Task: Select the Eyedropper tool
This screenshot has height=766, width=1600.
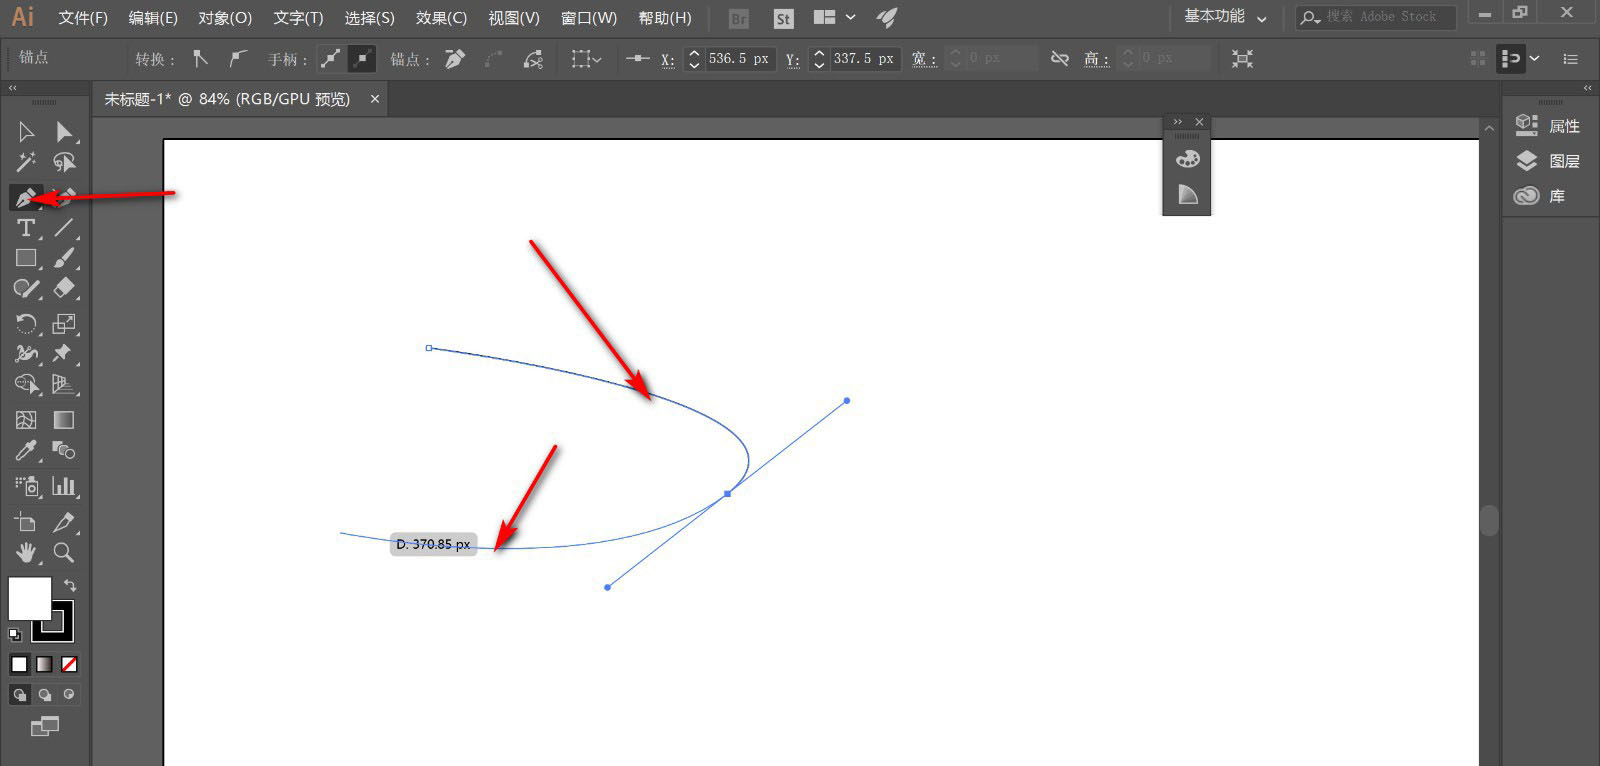Action: [x=26, y=450]
